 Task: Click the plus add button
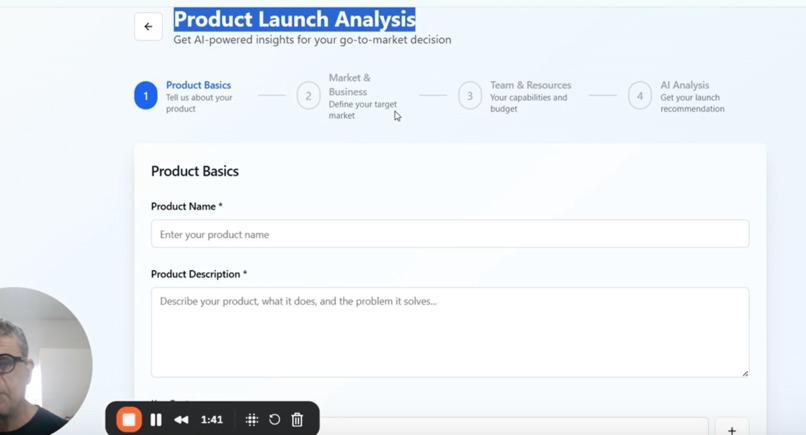coord(731,428)
